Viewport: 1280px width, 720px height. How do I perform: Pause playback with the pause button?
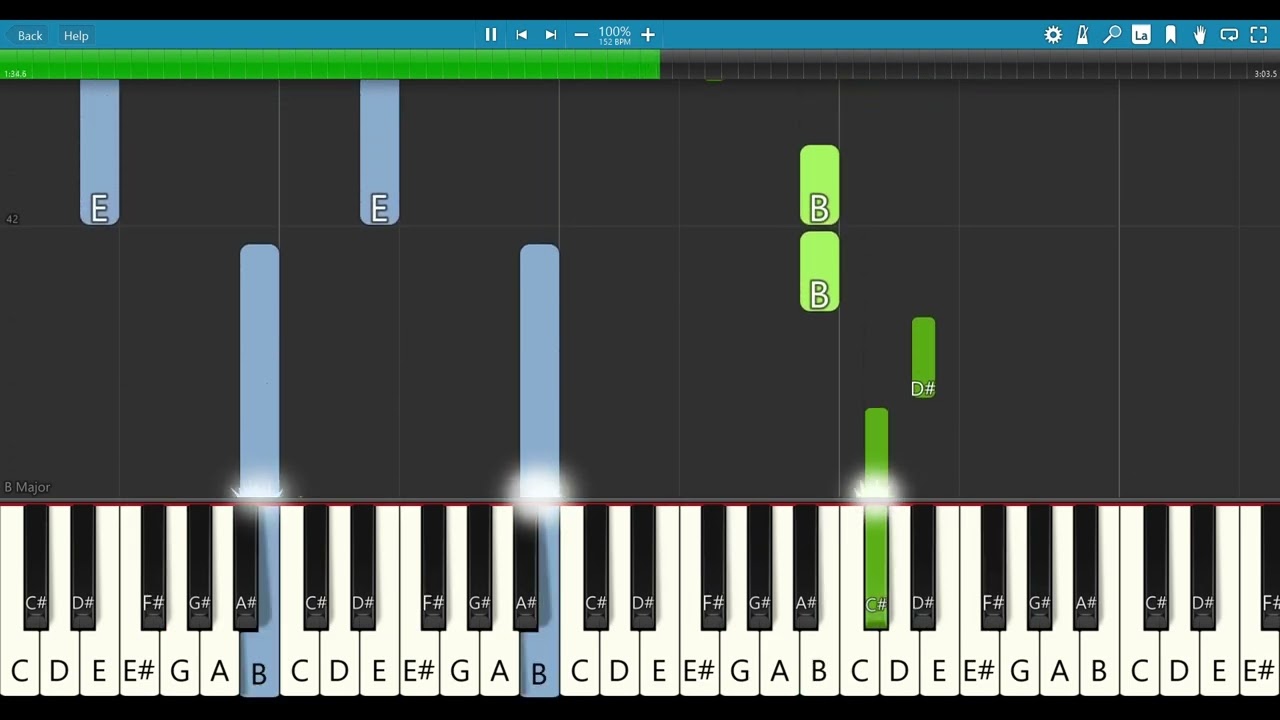[x=490, y=35]
